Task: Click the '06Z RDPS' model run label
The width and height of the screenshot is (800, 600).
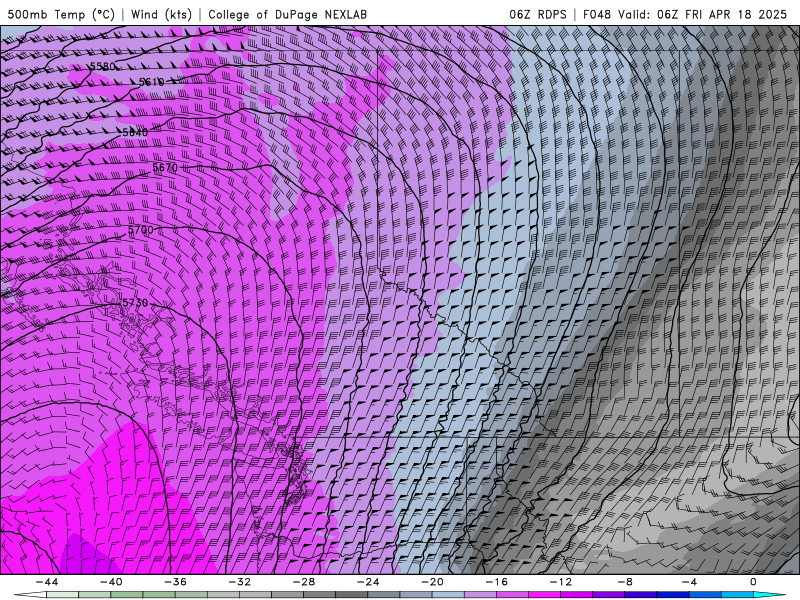Action: pyautogui.click(x=538, y=14)
